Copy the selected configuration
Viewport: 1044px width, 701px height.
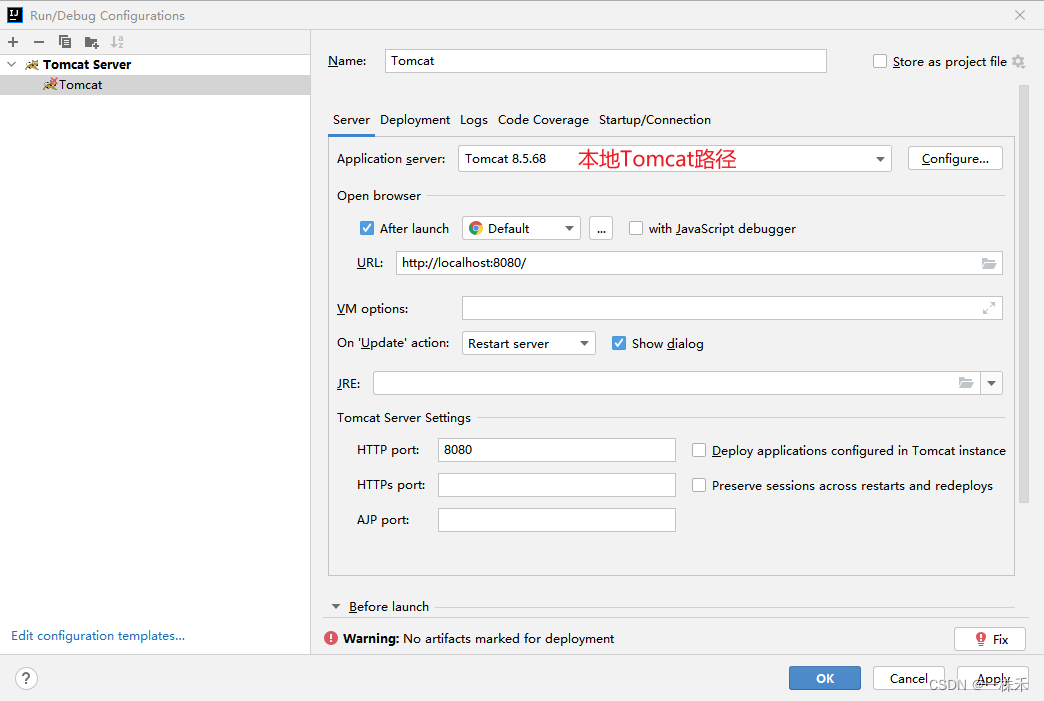(x=65, y=42)
